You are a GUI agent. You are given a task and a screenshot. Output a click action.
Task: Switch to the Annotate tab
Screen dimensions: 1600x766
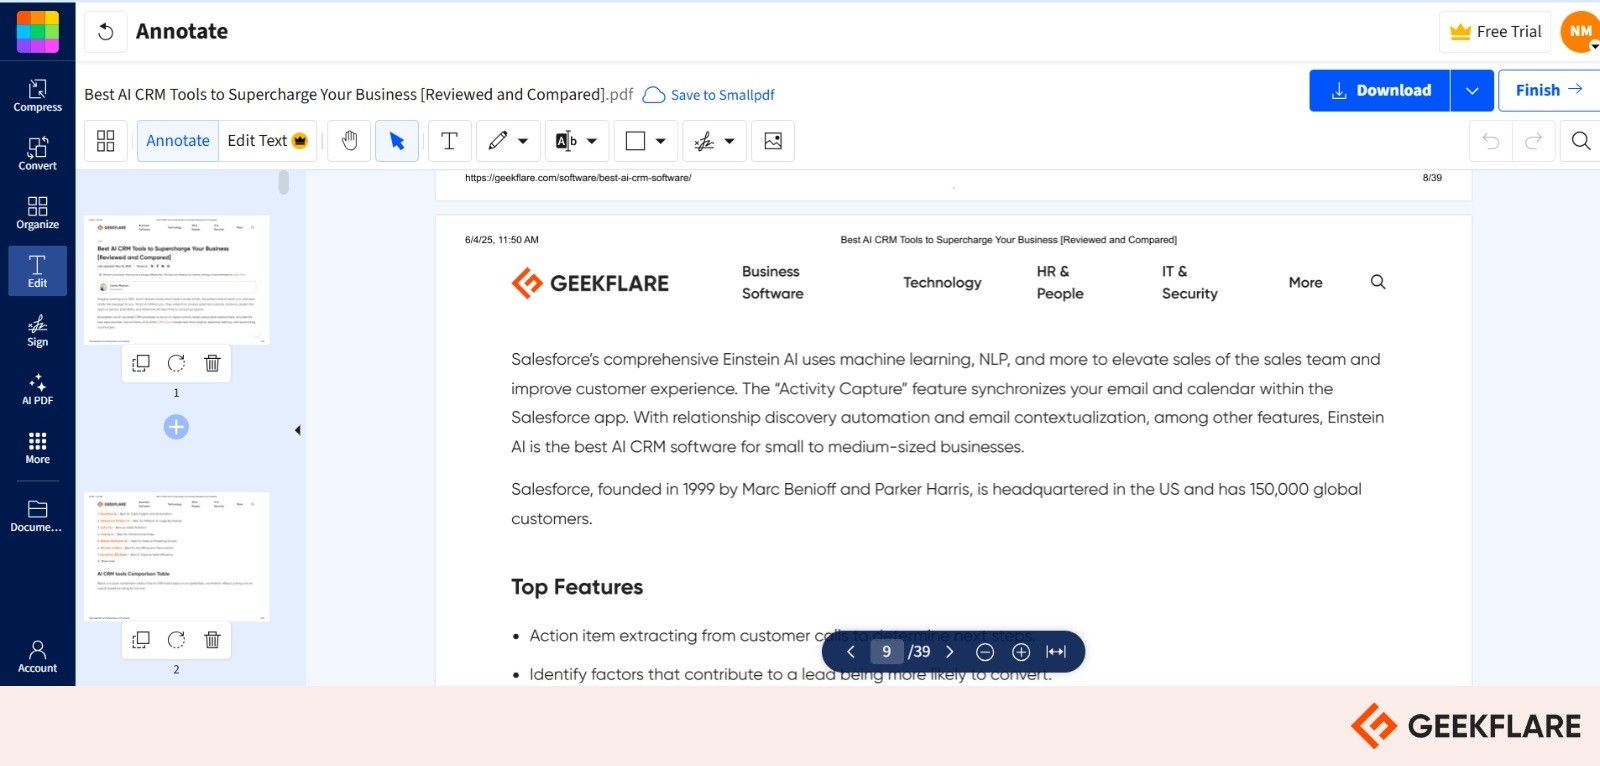pos(178,141)
